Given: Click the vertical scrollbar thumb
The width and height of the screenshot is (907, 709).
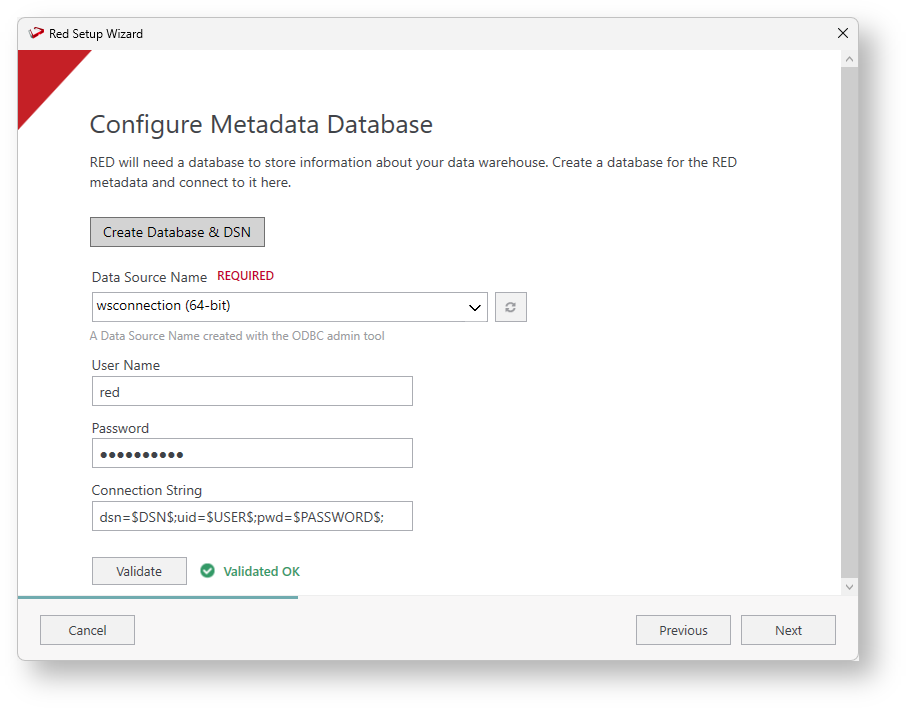Looking at the screenshot, I should coord(849,320).
